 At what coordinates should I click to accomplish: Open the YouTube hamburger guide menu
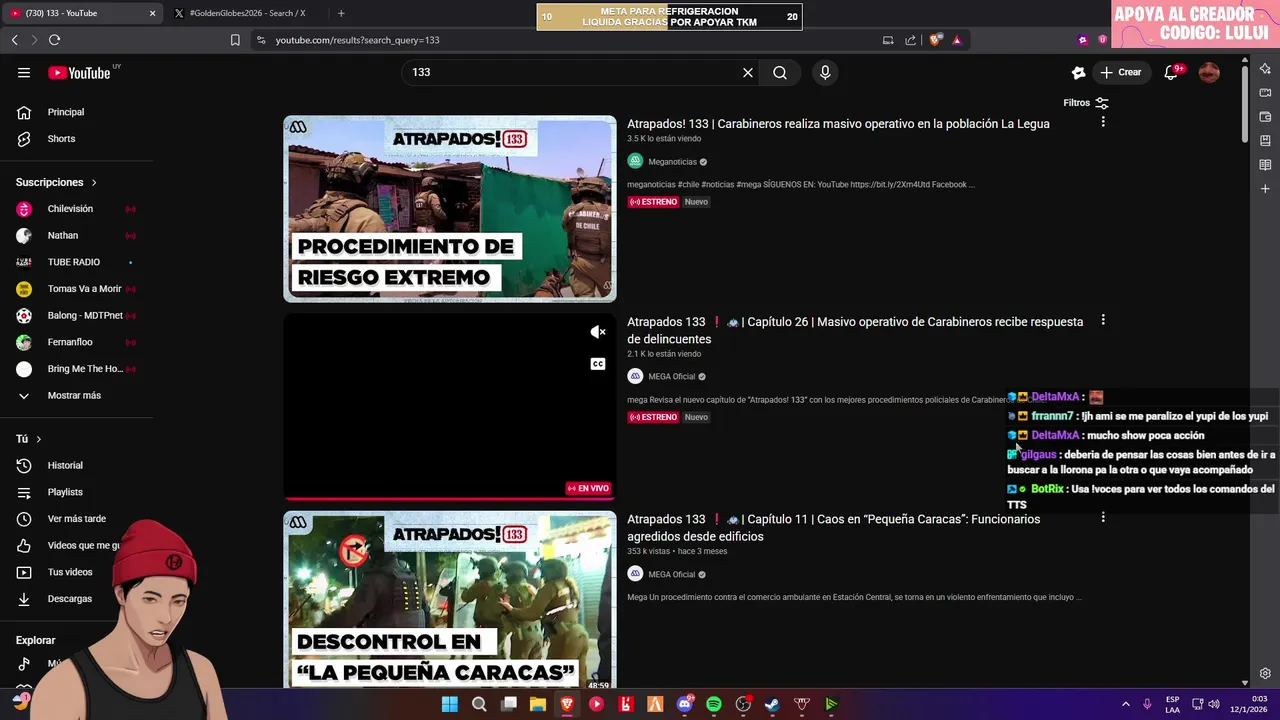point(24,72)
